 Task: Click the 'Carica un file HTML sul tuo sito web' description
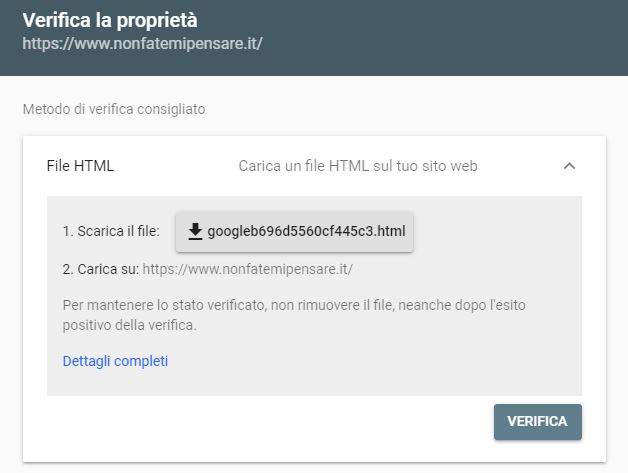click(x=357, y=166)
